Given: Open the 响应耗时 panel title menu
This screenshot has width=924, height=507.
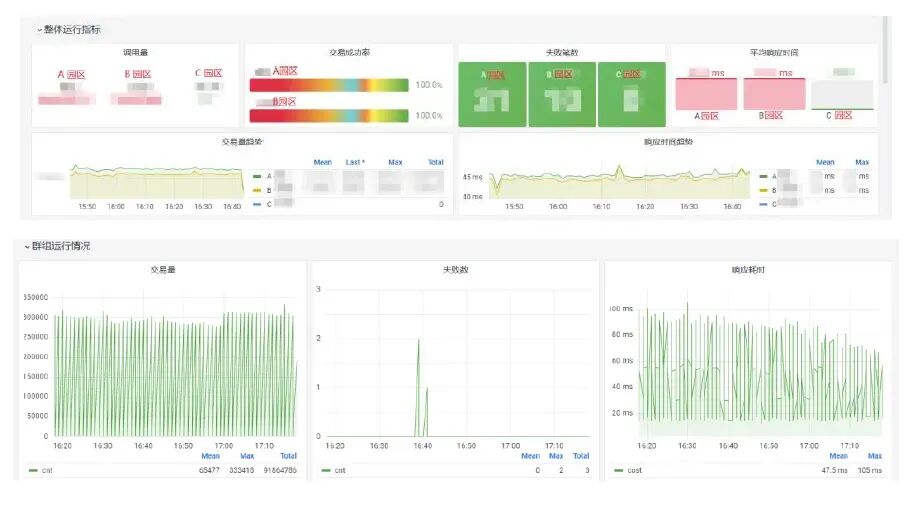Looking at the screenshot, I should [x=748, y=269].
